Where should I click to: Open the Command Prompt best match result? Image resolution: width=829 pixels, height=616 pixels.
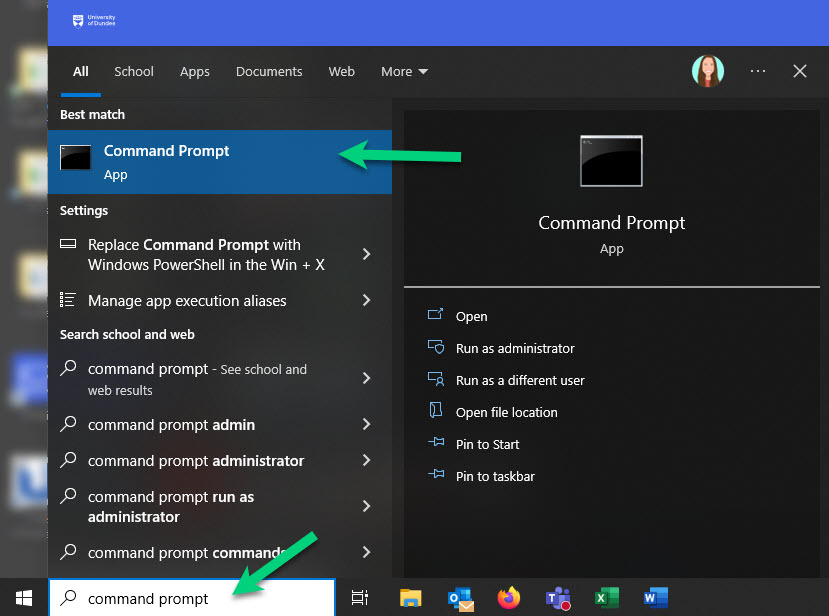[x=220, y=162]
